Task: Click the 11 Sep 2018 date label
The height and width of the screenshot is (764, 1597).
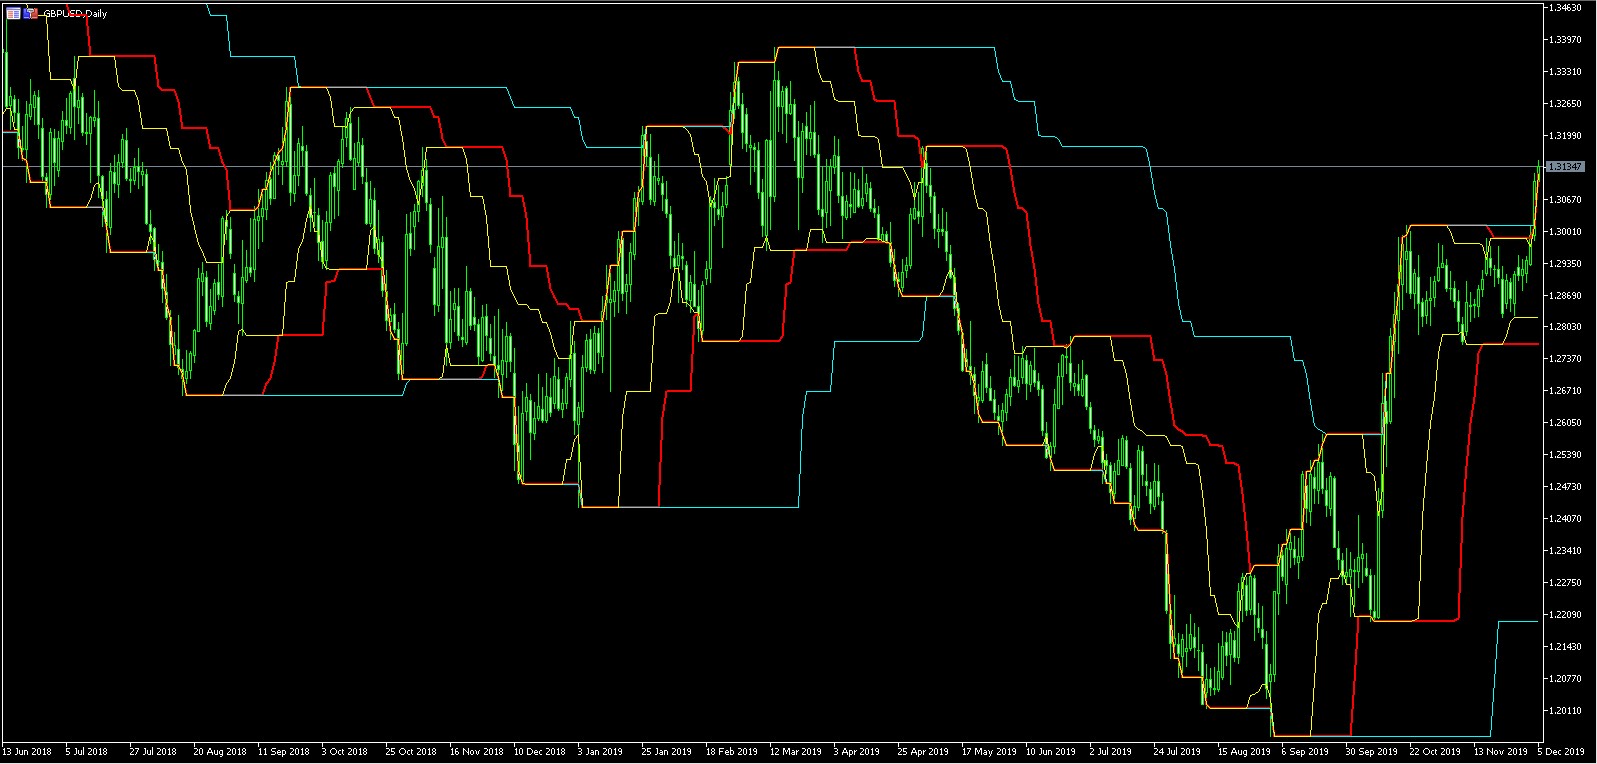Action: pos(284,752)
